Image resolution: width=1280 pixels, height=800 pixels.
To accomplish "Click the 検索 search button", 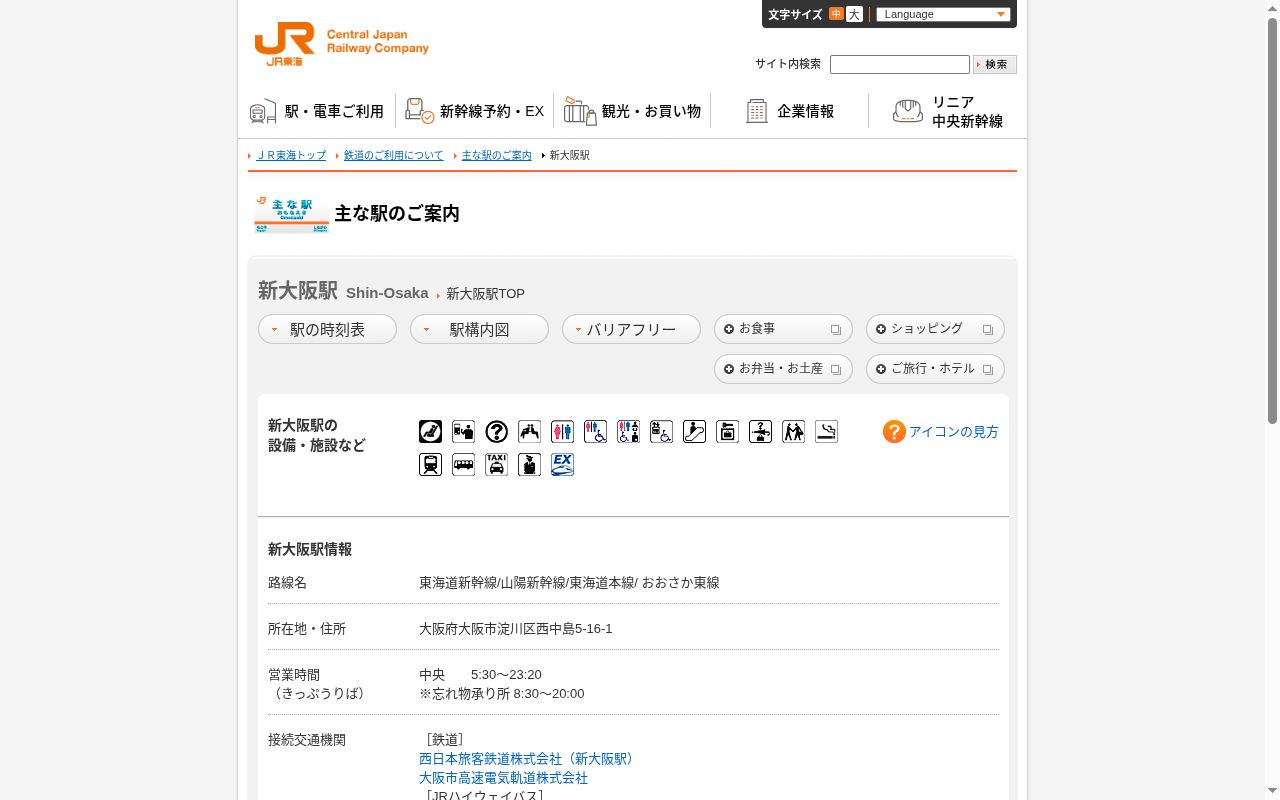I will coord(995,64).
